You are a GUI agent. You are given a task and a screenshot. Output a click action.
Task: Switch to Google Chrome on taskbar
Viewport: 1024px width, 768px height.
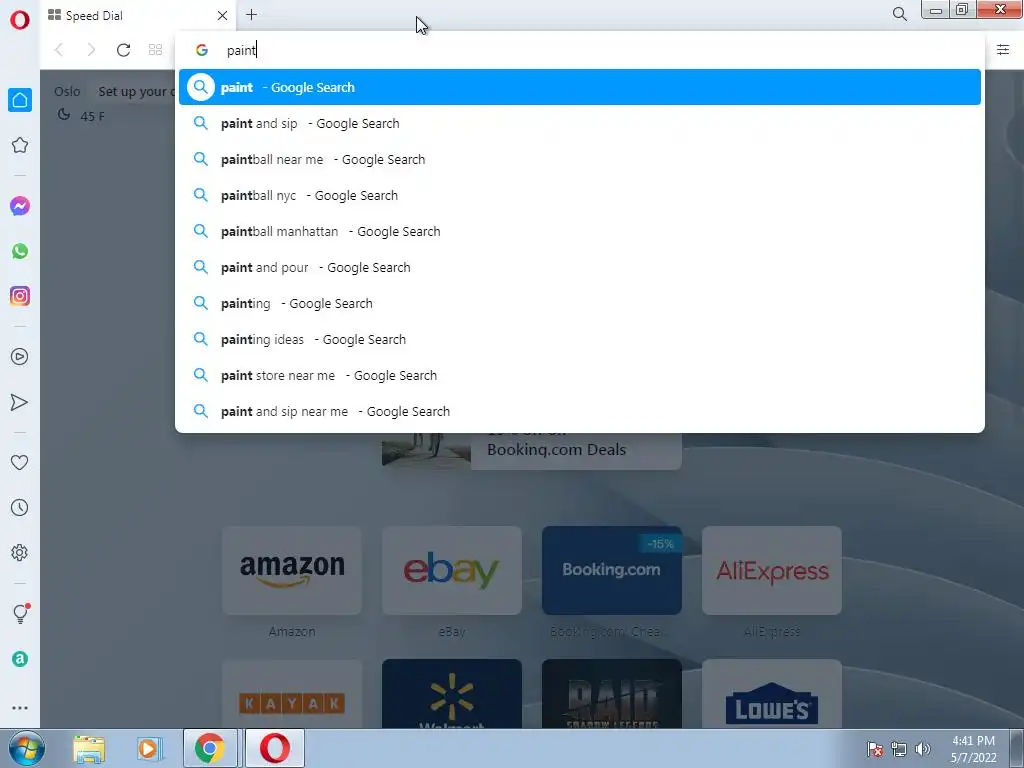(210, 748)
